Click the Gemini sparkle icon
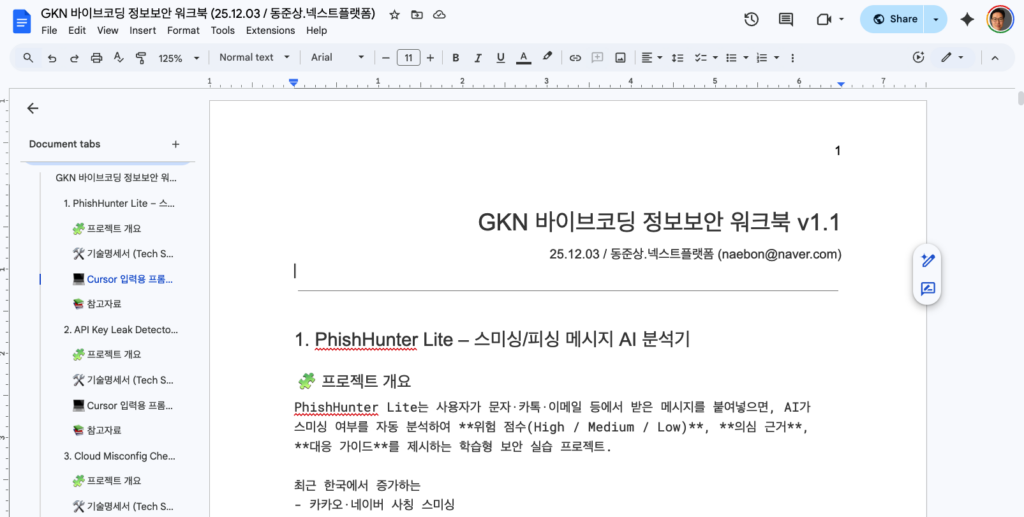 pos(967,19)
